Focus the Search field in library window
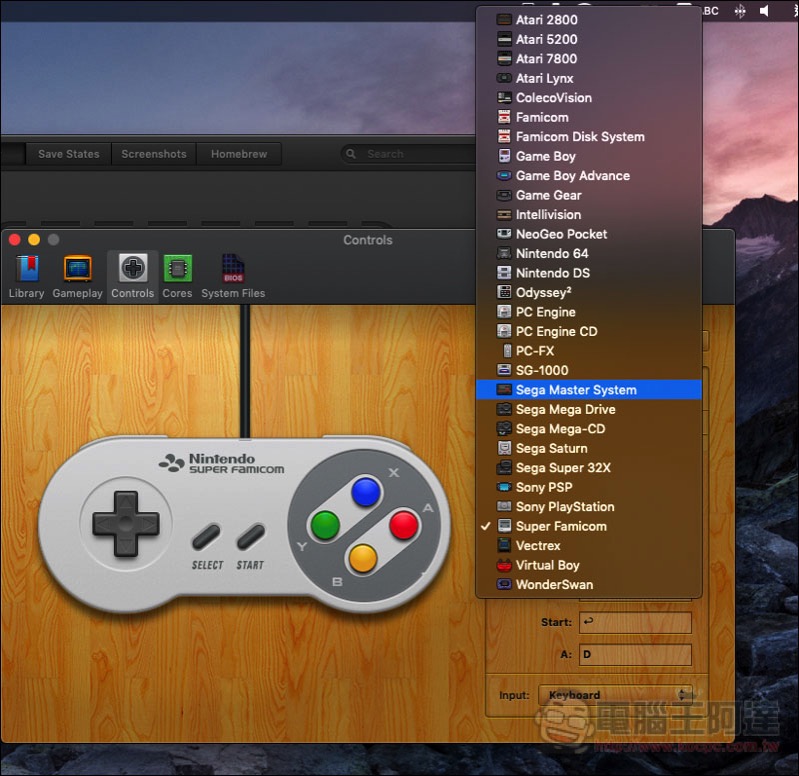Viewport: 799px width, 776px height. tap(408, 154)
